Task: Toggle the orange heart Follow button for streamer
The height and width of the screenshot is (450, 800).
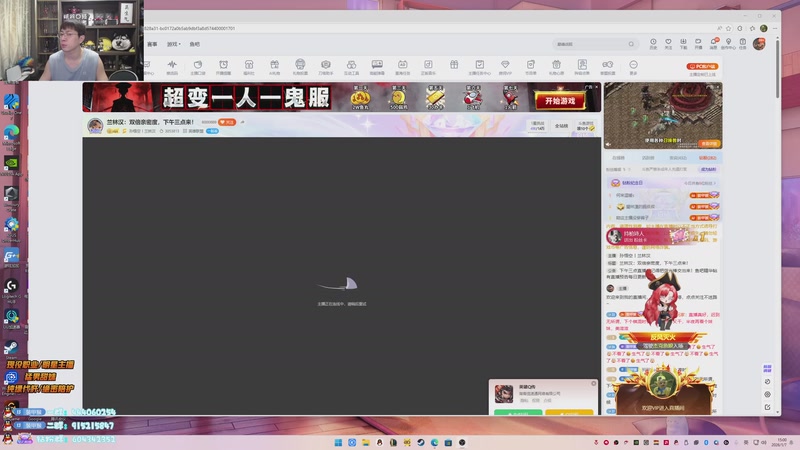Action: pos(227,122)
